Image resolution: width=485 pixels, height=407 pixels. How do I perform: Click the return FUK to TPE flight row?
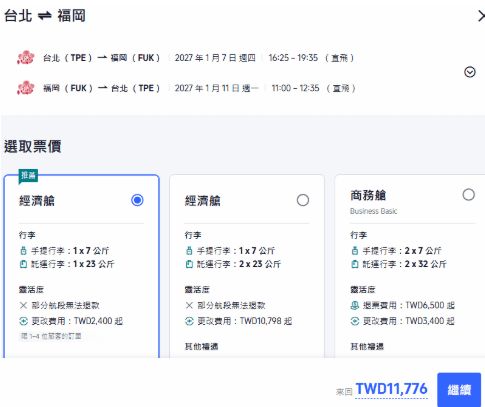[186, 88]
